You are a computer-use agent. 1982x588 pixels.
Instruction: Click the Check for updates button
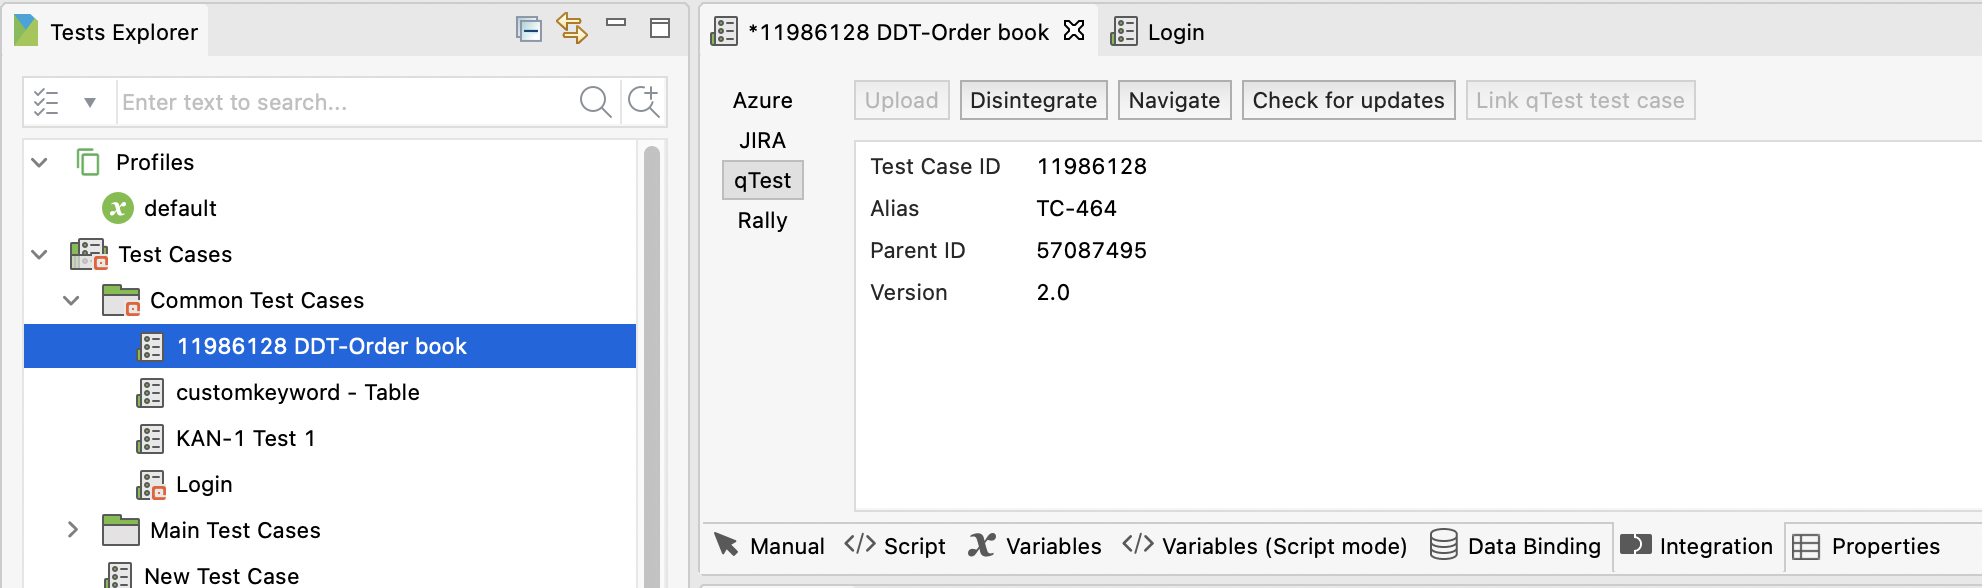pyautogui.click(x=1348, y=100)
